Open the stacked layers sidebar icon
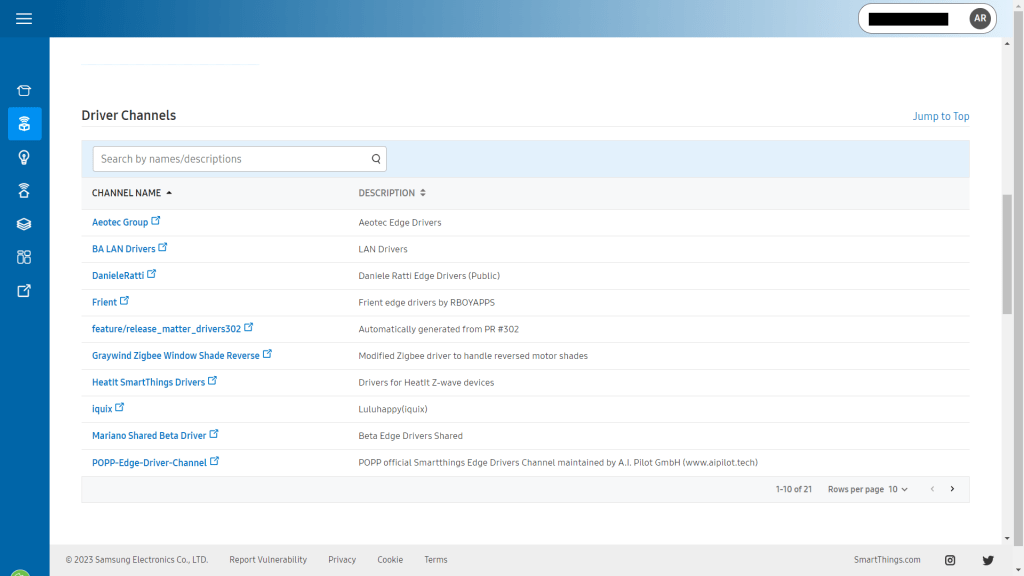Viewport: 1024px width, 576px height. (24, 224)
